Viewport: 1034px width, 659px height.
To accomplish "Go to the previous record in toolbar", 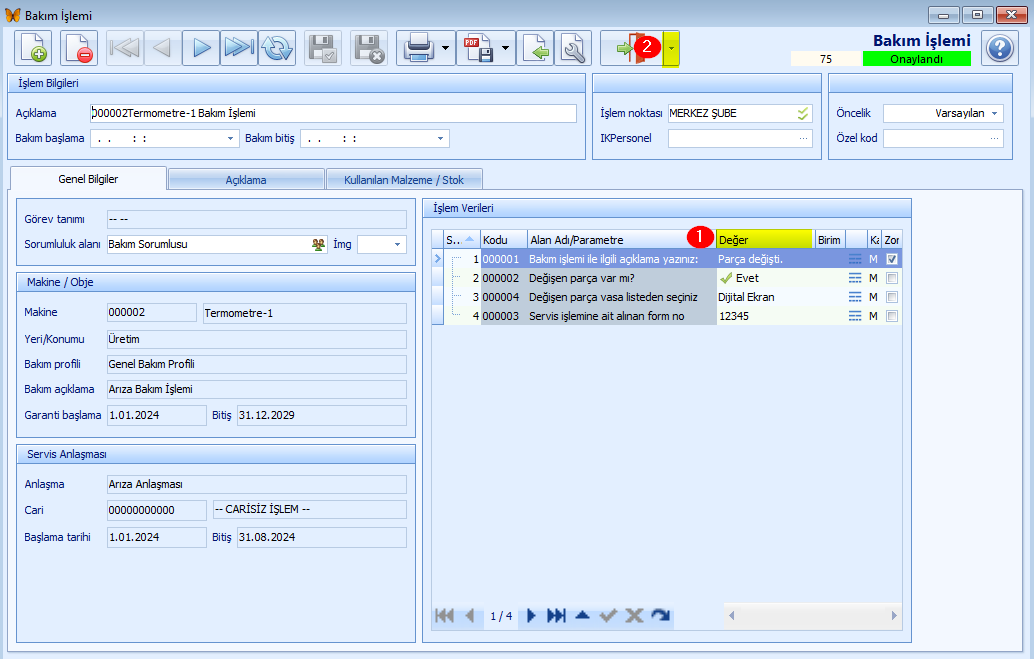I will [163, 48].
